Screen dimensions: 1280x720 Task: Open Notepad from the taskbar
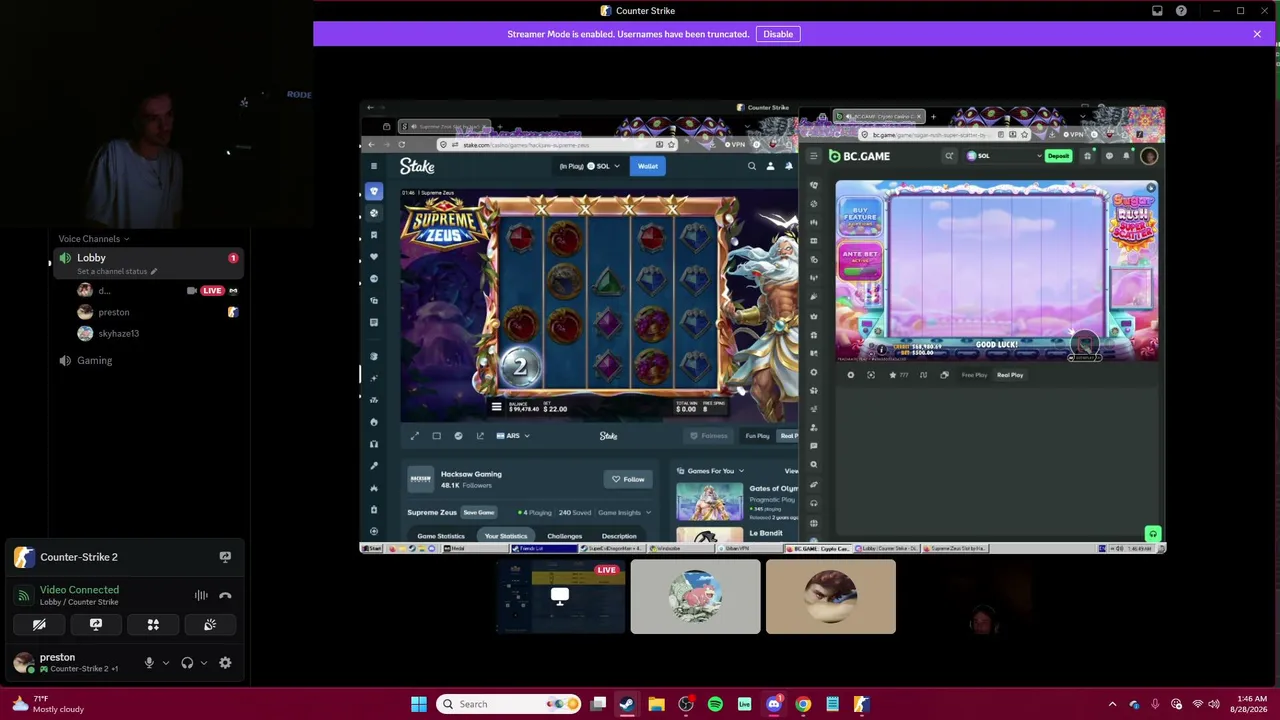coord(832,704)
